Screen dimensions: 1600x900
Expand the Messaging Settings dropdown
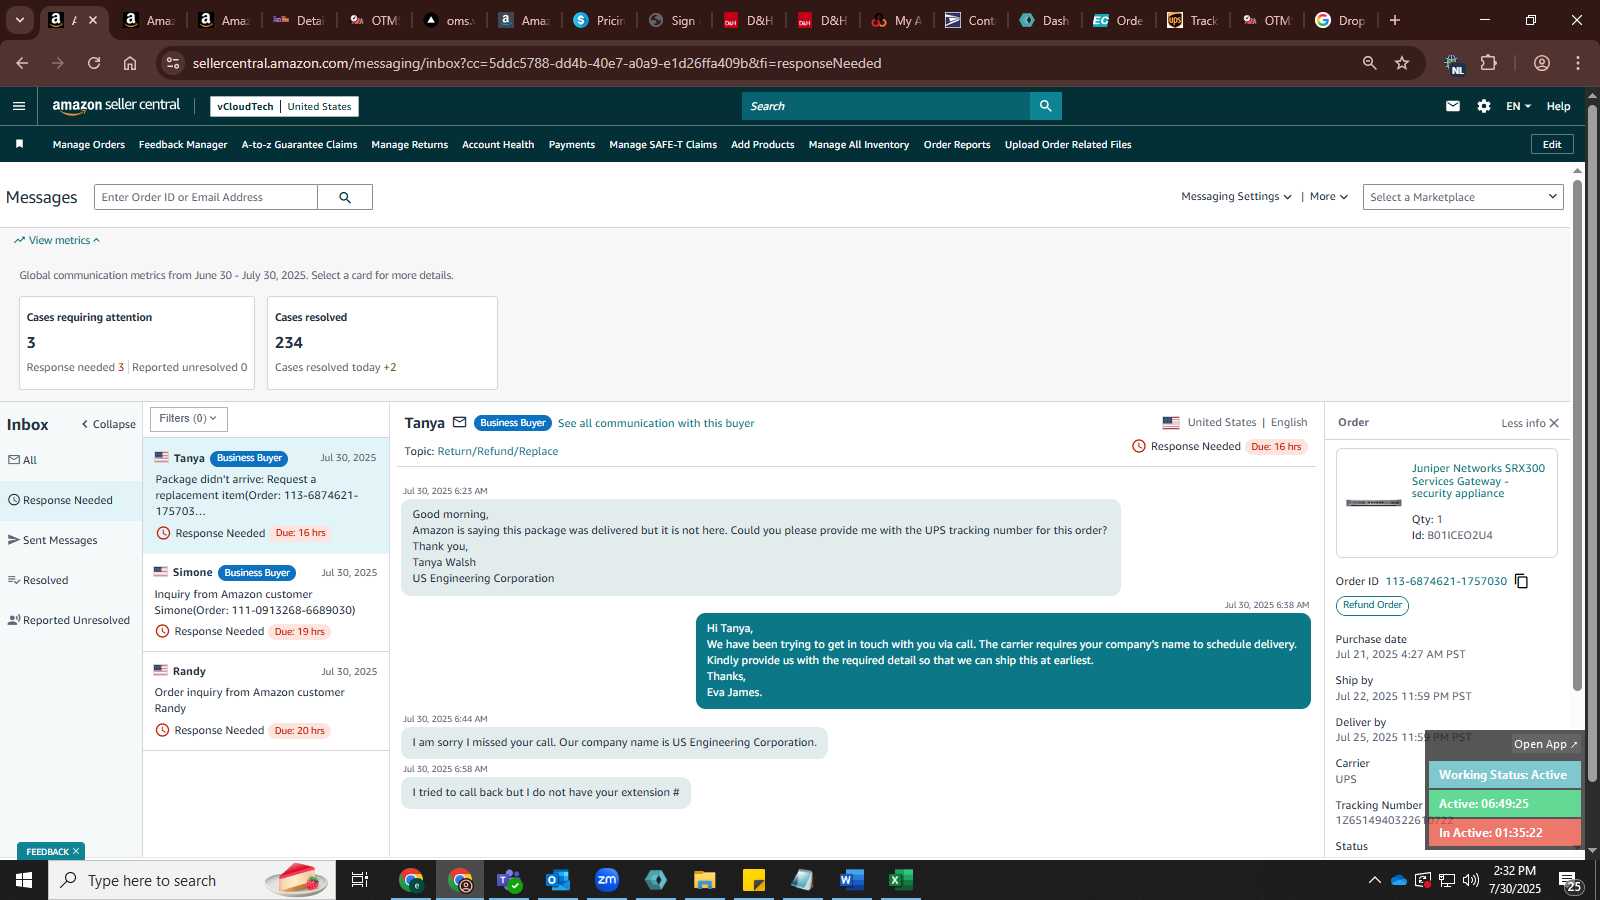pos(1236,197)
